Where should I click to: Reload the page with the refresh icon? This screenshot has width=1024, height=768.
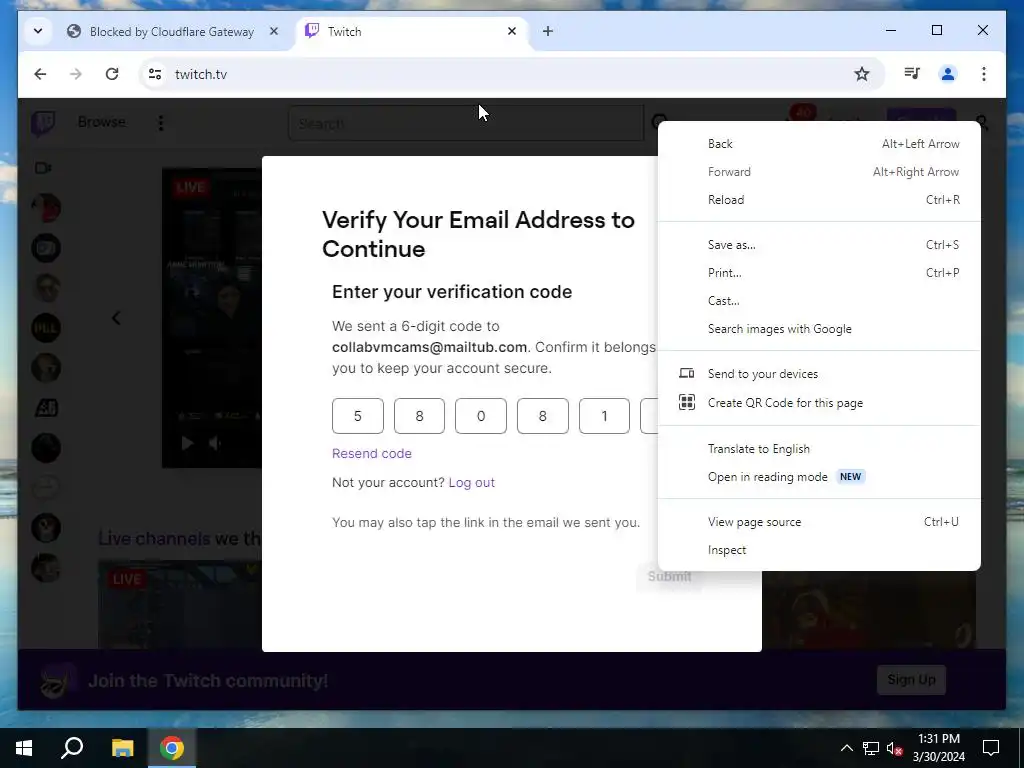[x=112, y=74]
